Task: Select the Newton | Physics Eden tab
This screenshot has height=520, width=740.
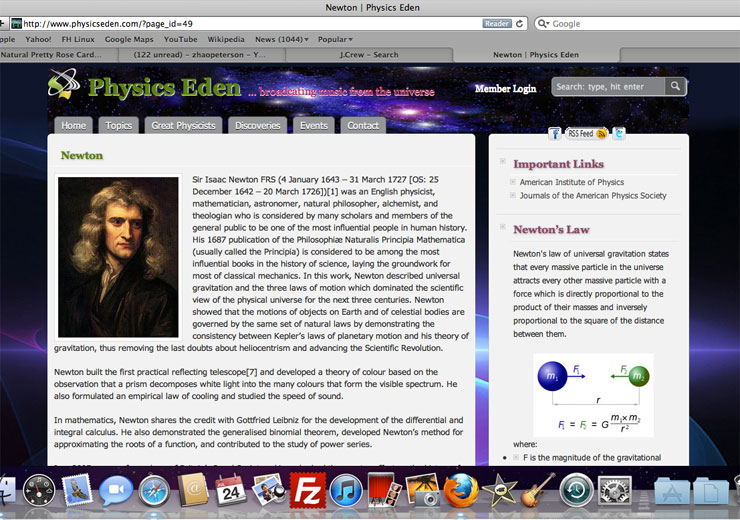Action: point(536,55)
